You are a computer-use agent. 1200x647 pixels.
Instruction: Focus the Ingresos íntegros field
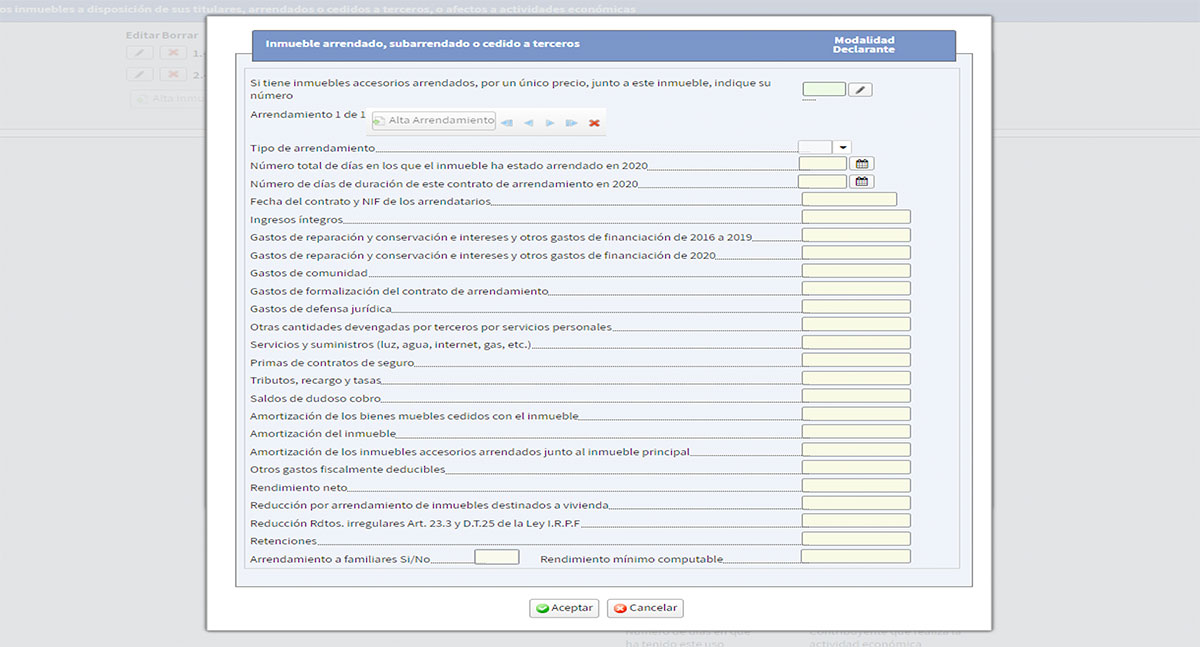(x=856, y=217)
